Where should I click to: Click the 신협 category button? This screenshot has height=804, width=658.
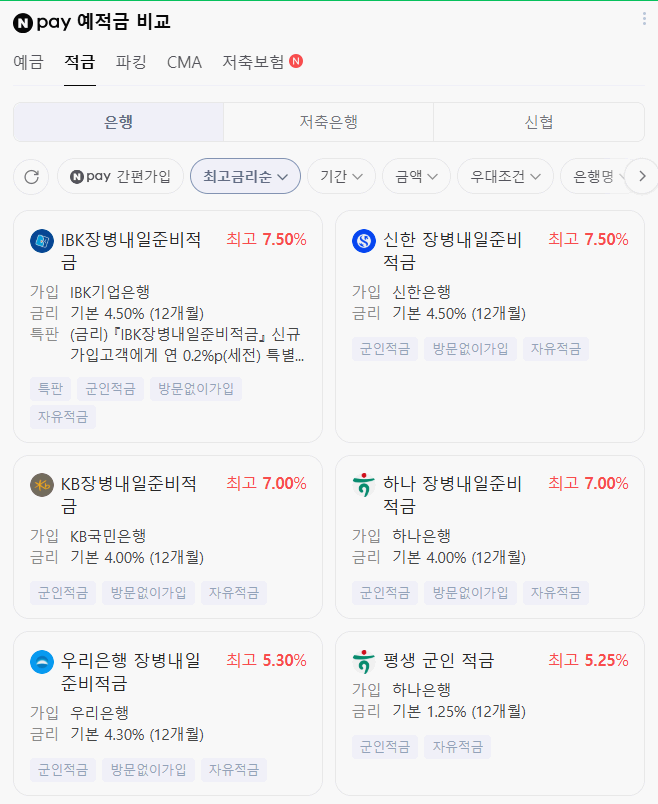click(x=540, y=121)
